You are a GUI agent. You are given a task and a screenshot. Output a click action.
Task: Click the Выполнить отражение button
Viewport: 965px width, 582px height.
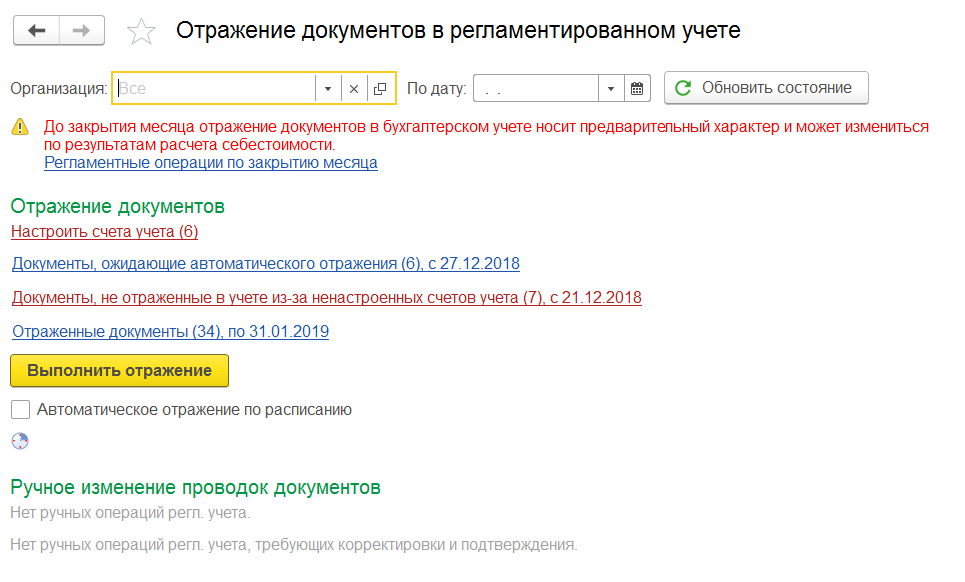click(119, 370)
